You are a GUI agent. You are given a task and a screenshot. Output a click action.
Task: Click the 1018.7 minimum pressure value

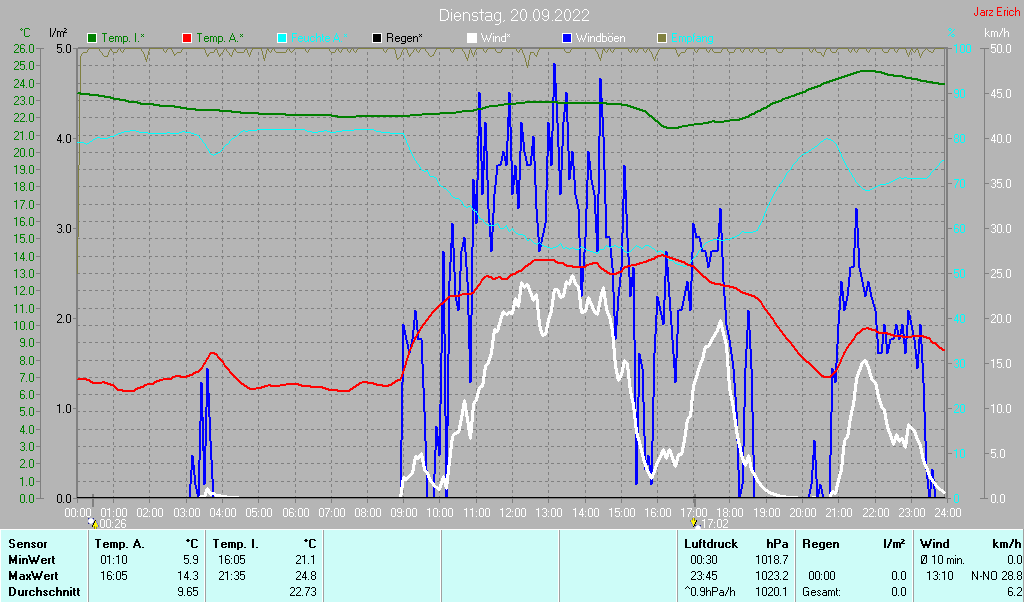773,560
